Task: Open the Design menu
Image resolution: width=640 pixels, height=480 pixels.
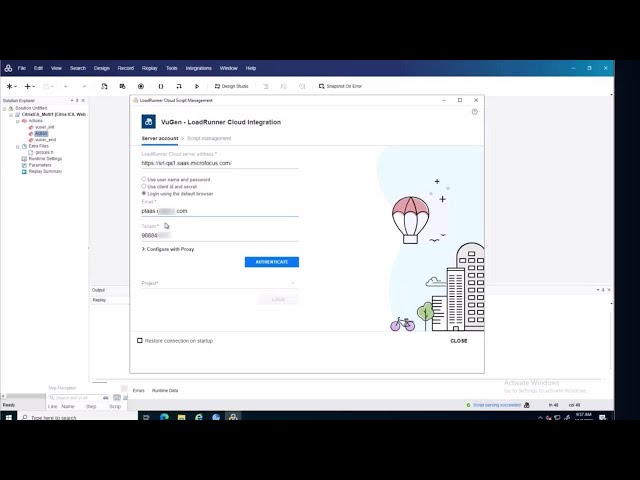Action: pos(102,68)
